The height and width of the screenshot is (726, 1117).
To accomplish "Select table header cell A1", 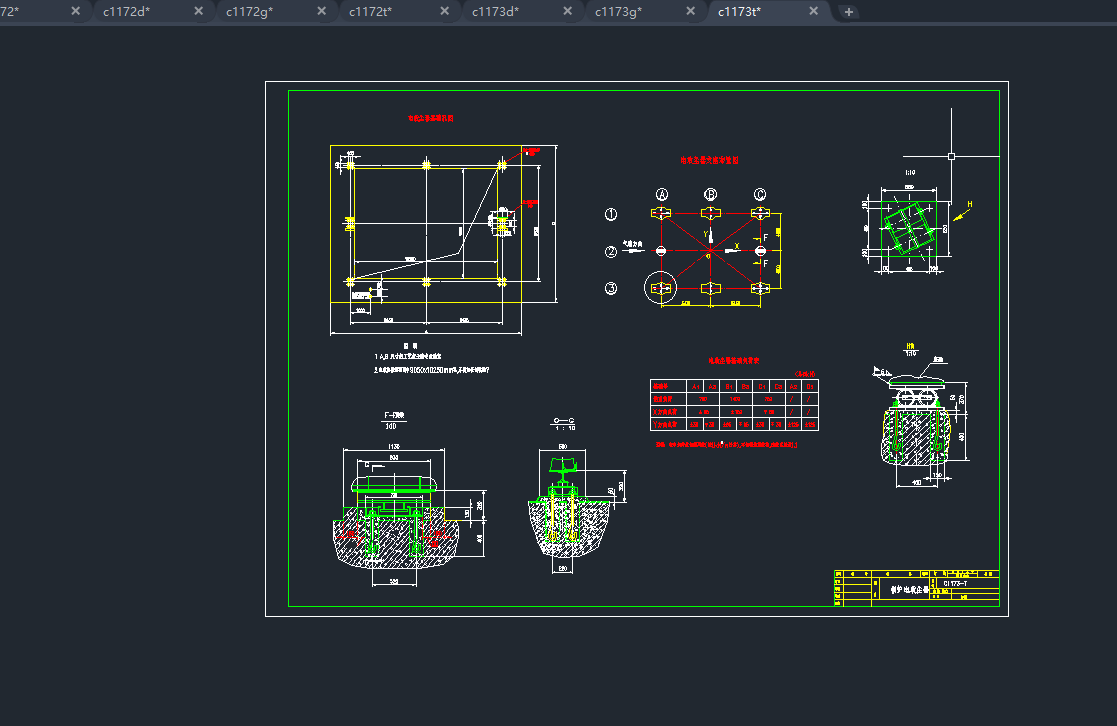I will [695, 386].
